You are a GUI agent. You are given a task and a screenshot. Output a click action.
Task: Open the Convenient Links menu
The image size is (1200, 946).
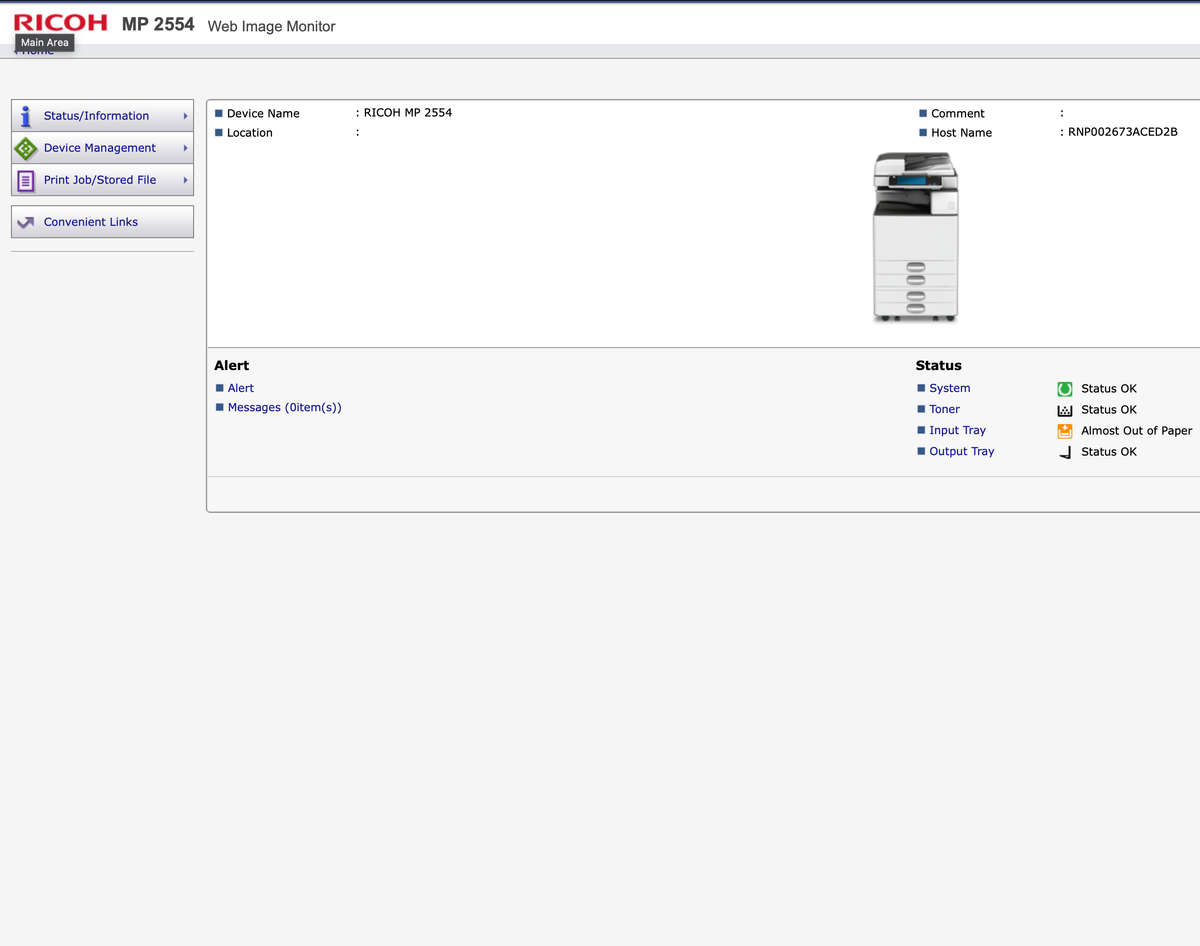[91, 222]
